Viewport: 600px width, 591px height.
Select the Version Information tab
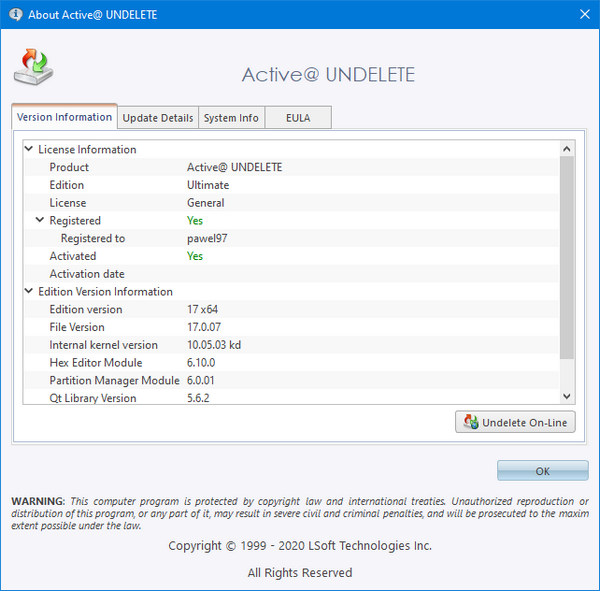[64, 117]
